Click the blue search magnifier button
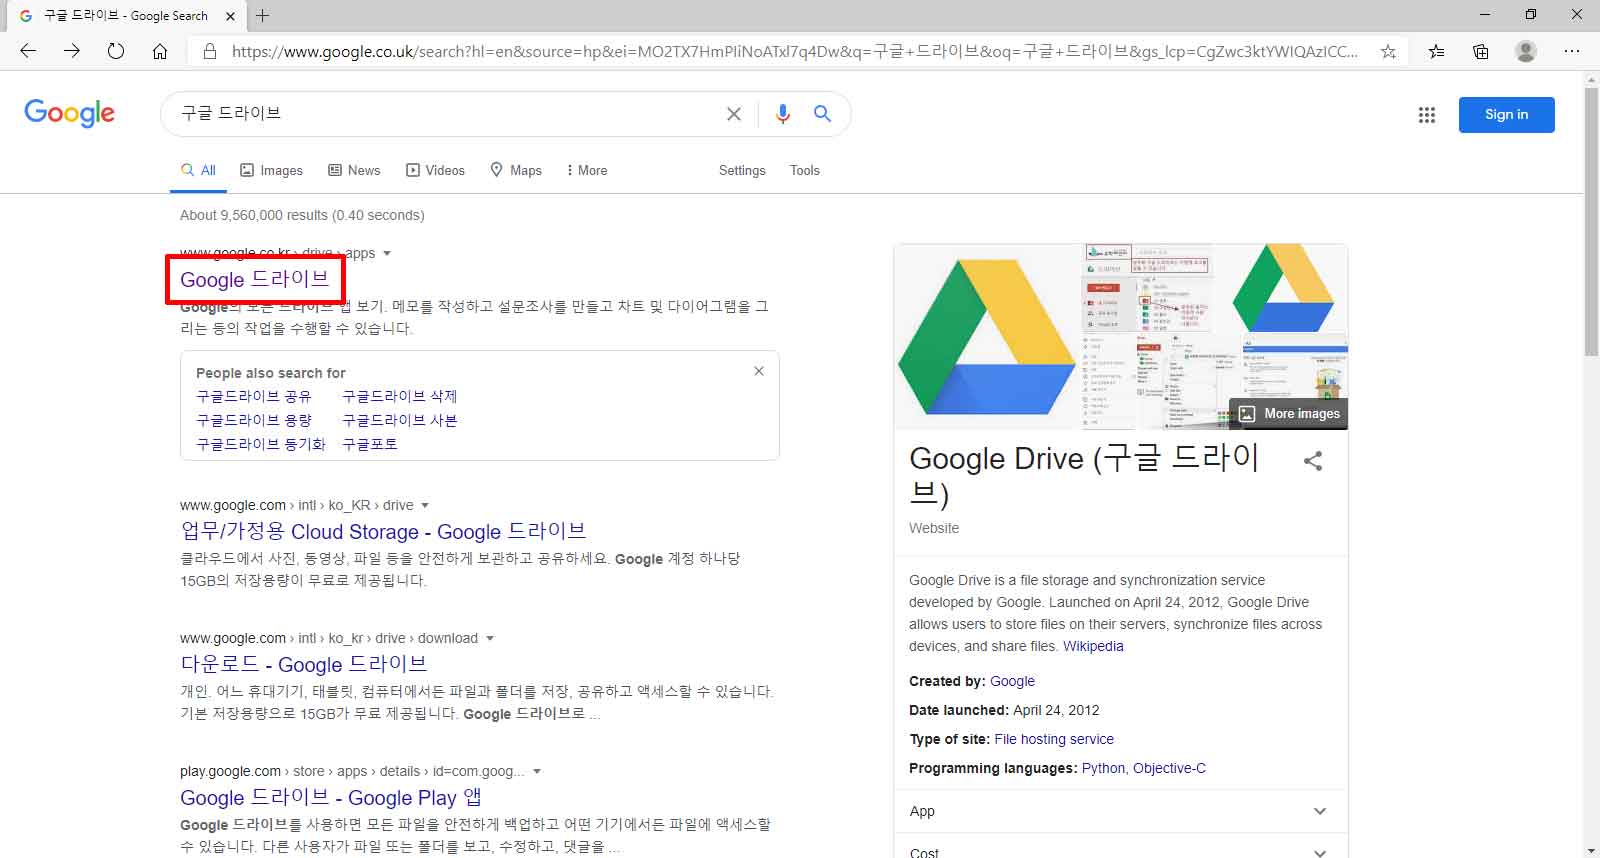 point(823,114)
